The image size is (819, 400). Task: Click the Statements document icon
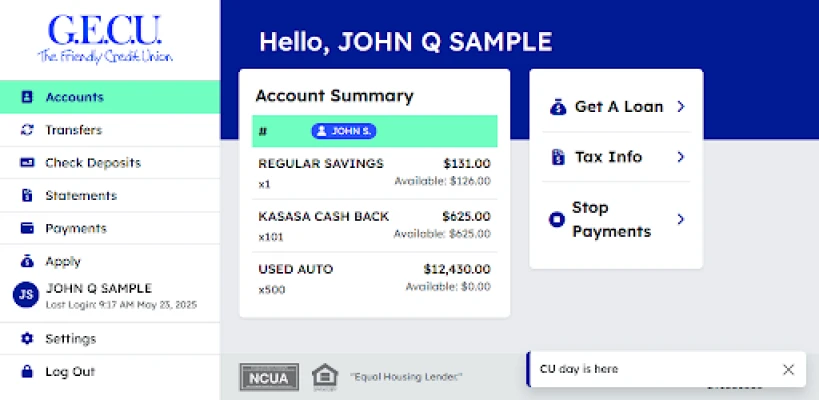click(x=27, y=196)
